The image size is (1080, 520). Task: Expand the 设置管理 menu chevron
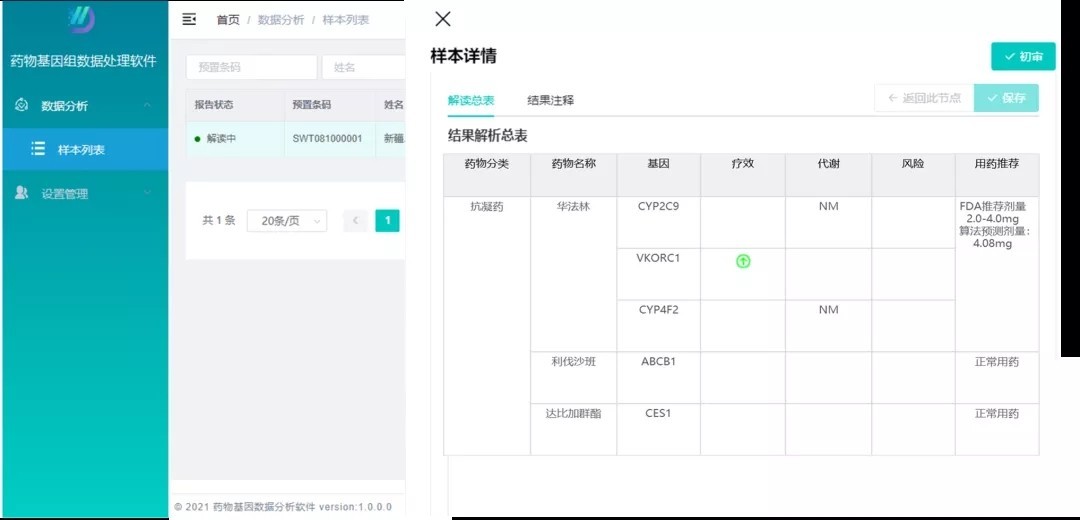tap(147, 193)
